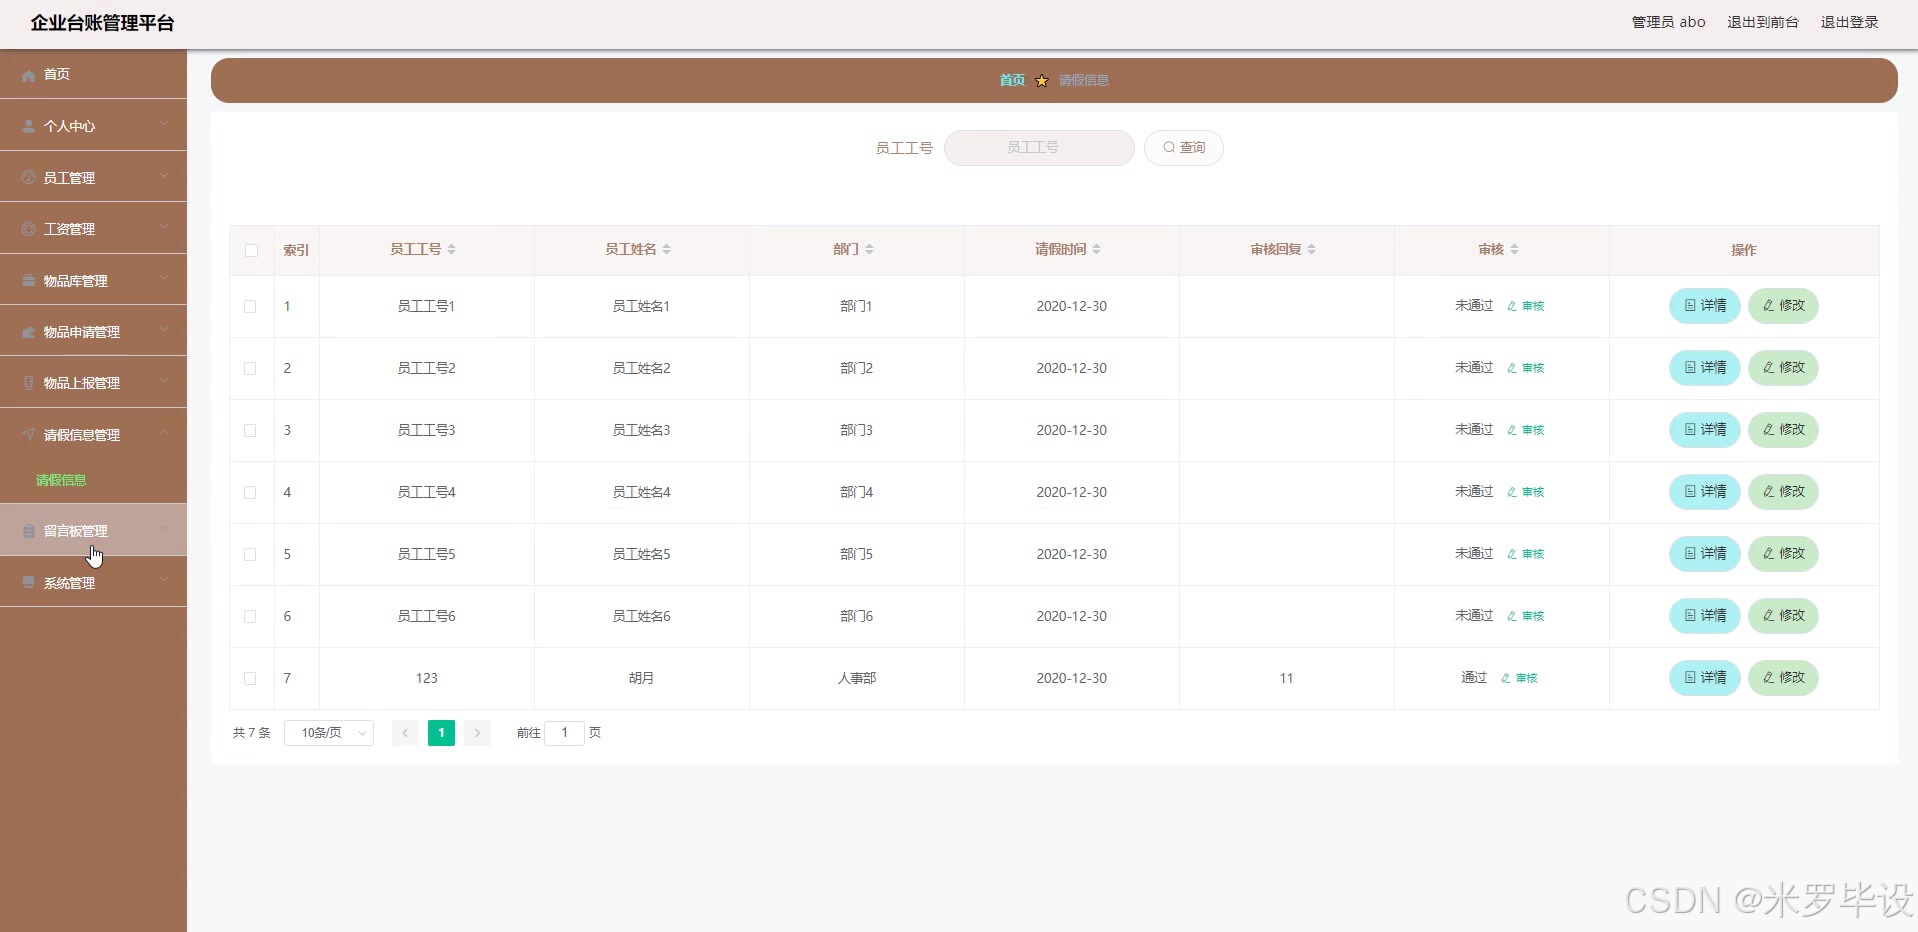The image size is (1918, 932).
Task: Sort by 请假时间 column arrows
Action: pos(1096,249)
